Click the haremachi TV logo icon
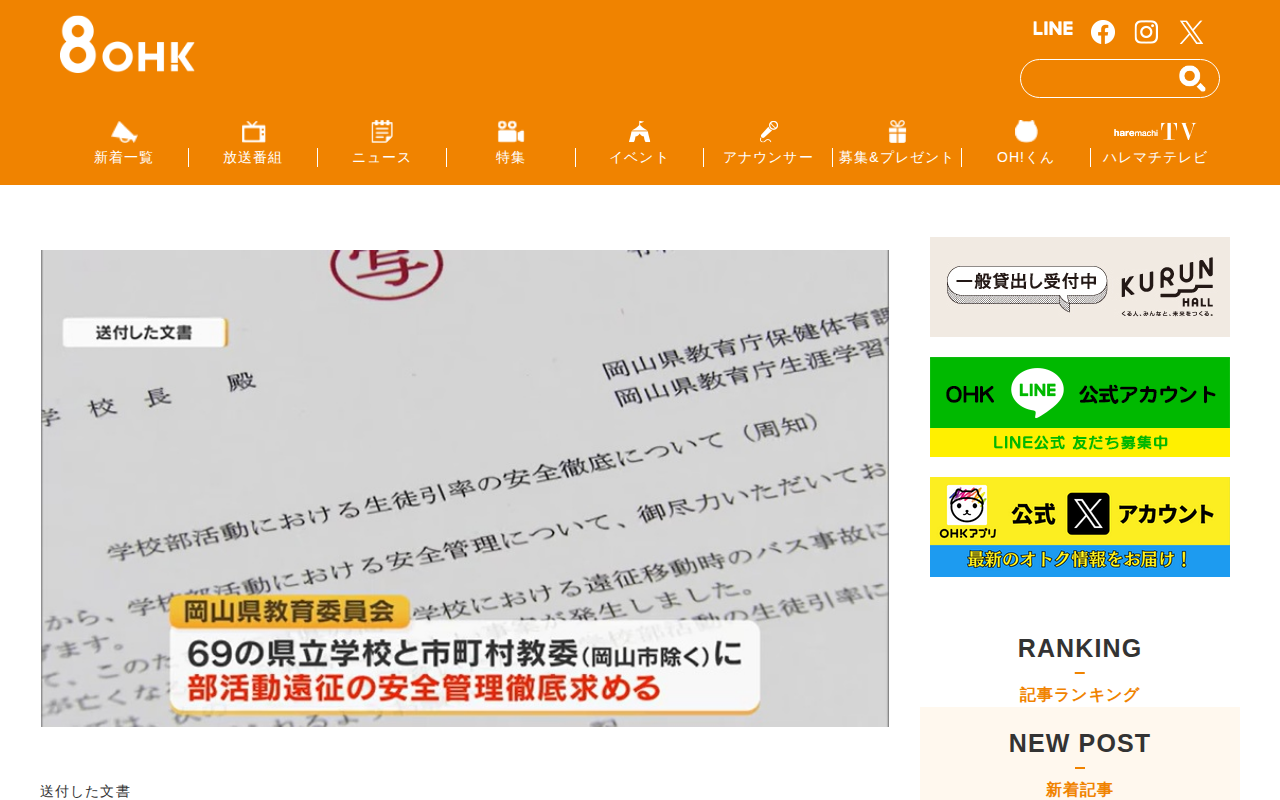1280x800 pixels. [x=1155, y=131]
